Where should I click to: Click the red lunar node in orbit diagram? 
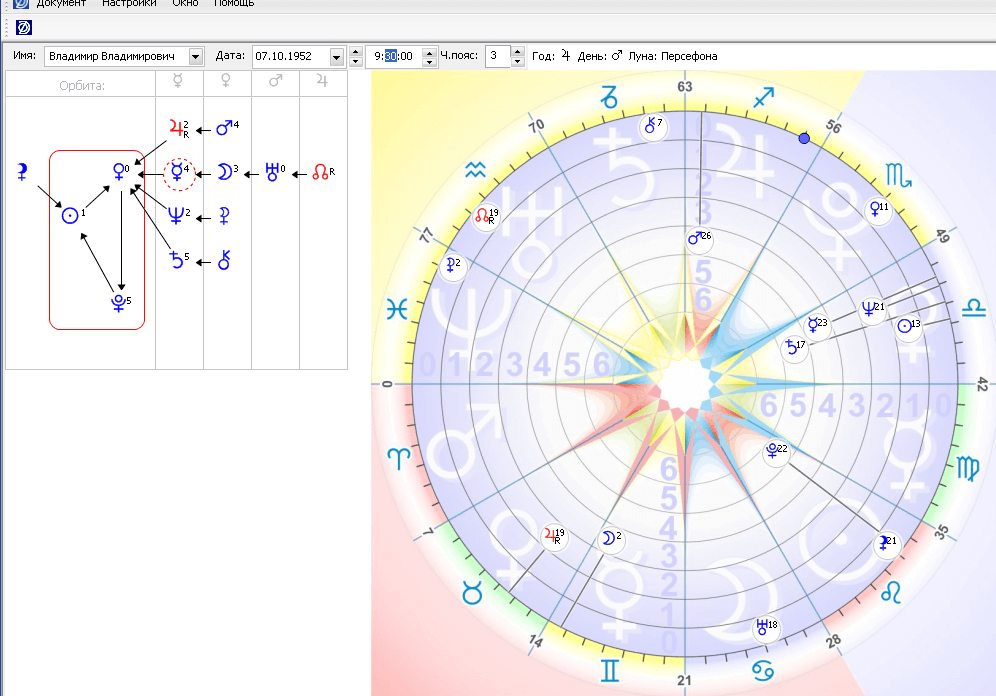click(323, 171)
